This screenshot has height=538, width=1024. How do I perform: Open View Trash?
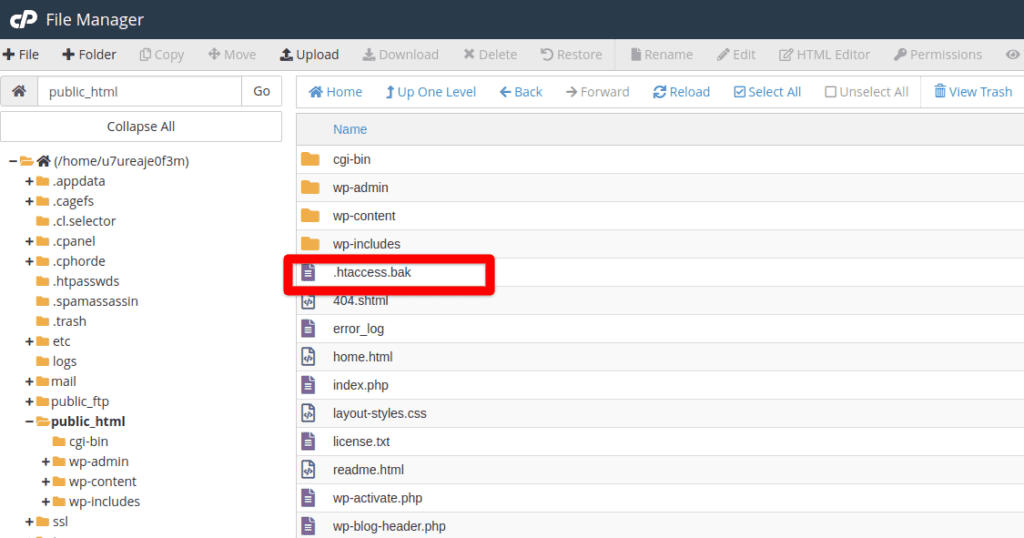[x=972, y=92]
